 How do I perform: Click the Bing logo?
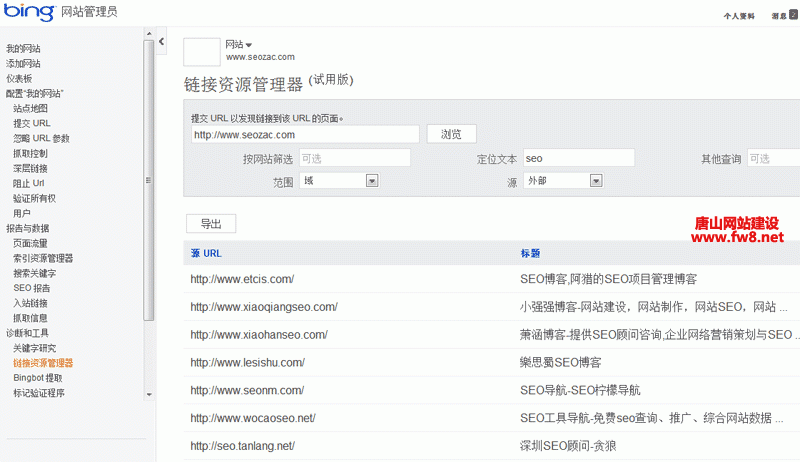point(29,11)
